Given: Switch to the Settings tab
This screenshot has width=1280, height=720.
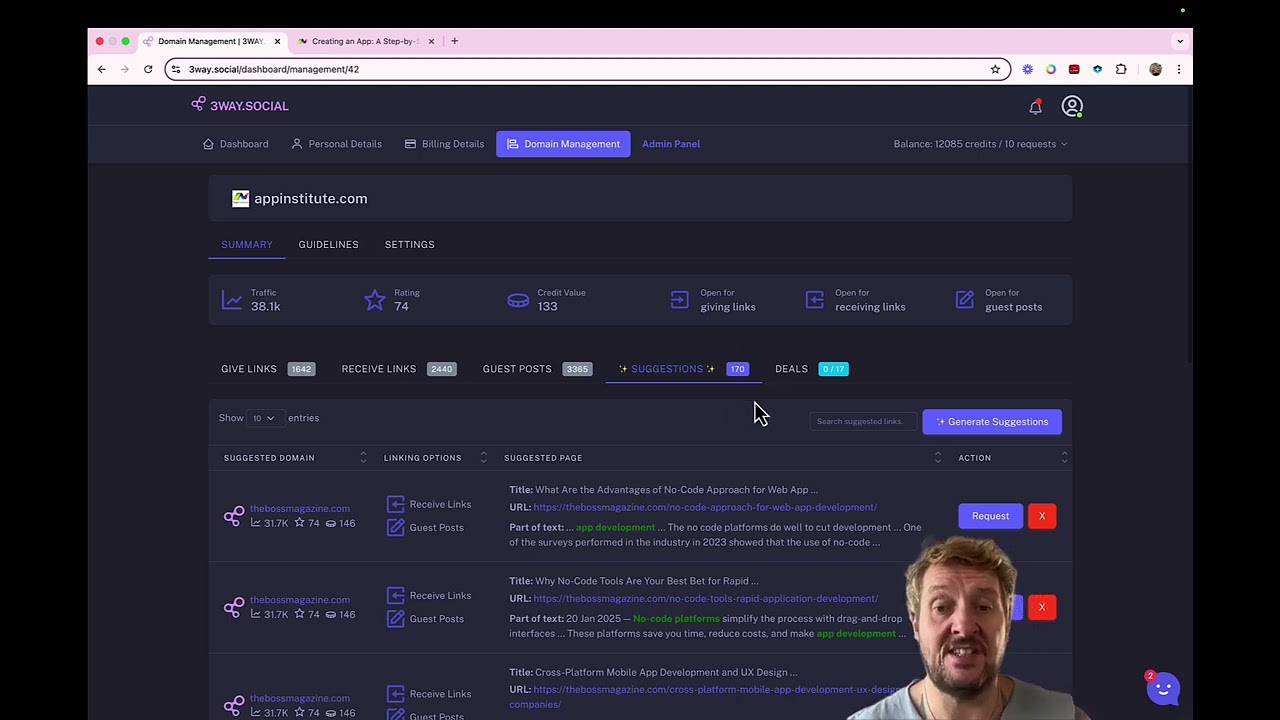Looking at the screenshot, I should 409,244.
